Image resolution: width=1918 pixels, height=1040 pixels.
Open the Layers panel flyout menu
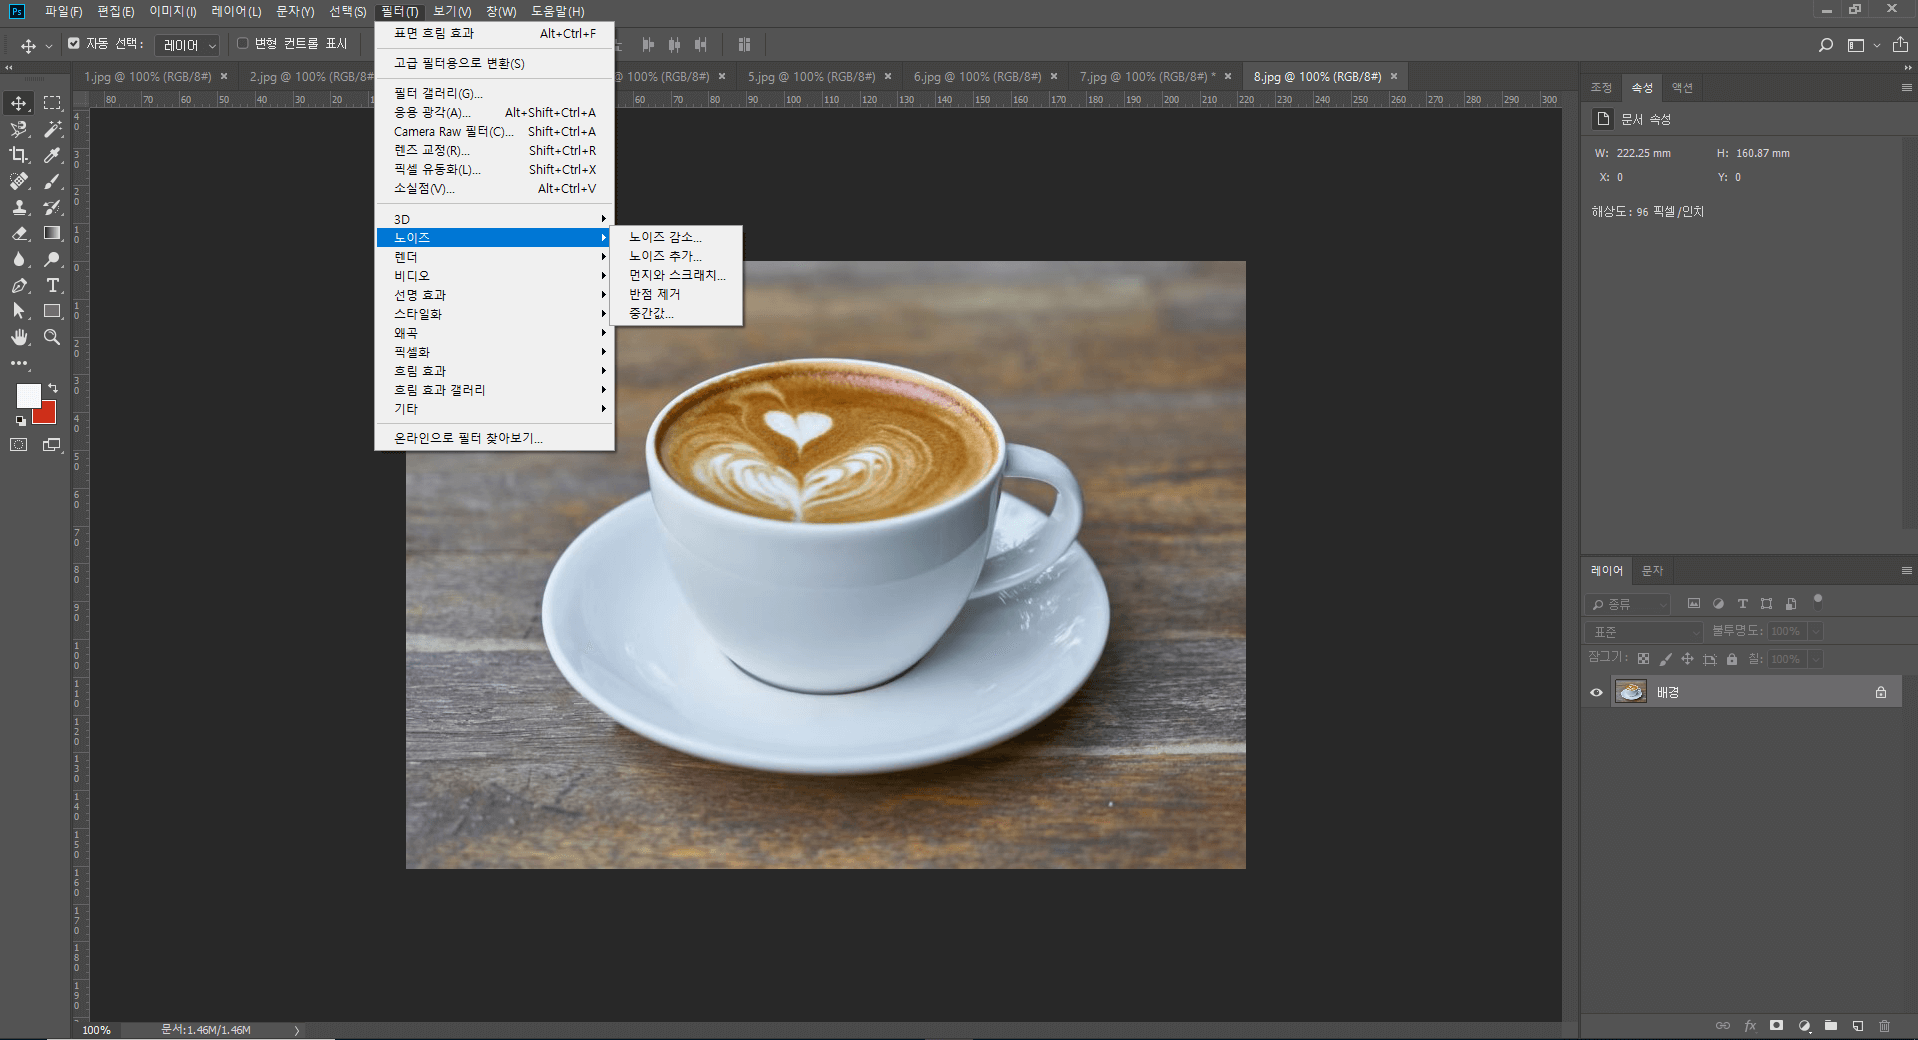1906,570
